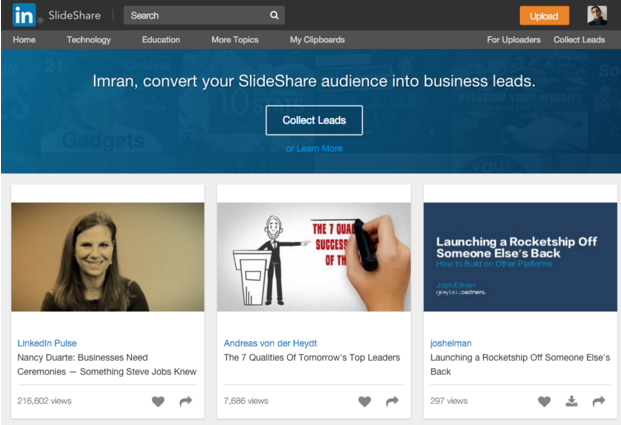Share The 7 Qualities presentation
The height and width of the screenshot is (425, 621).
click(392, 401)
